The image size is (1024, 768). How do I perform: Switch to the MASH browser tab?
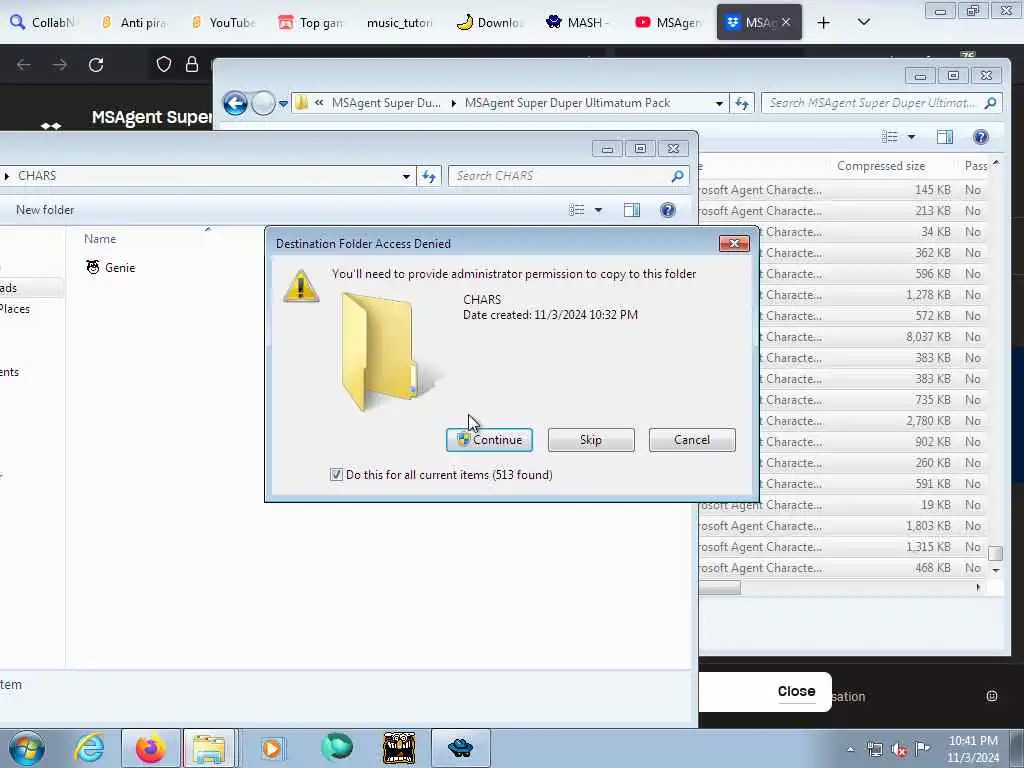point(577,22)
